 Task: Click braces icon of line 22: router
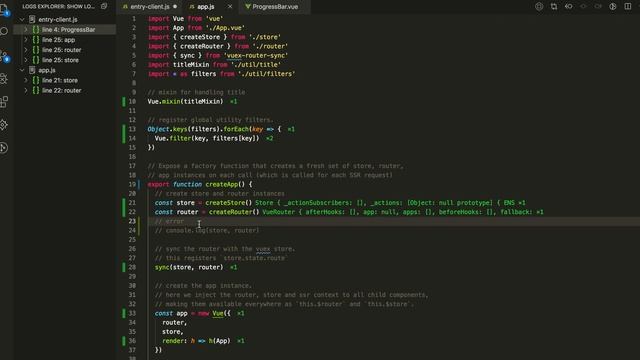(x=36, y=91)
